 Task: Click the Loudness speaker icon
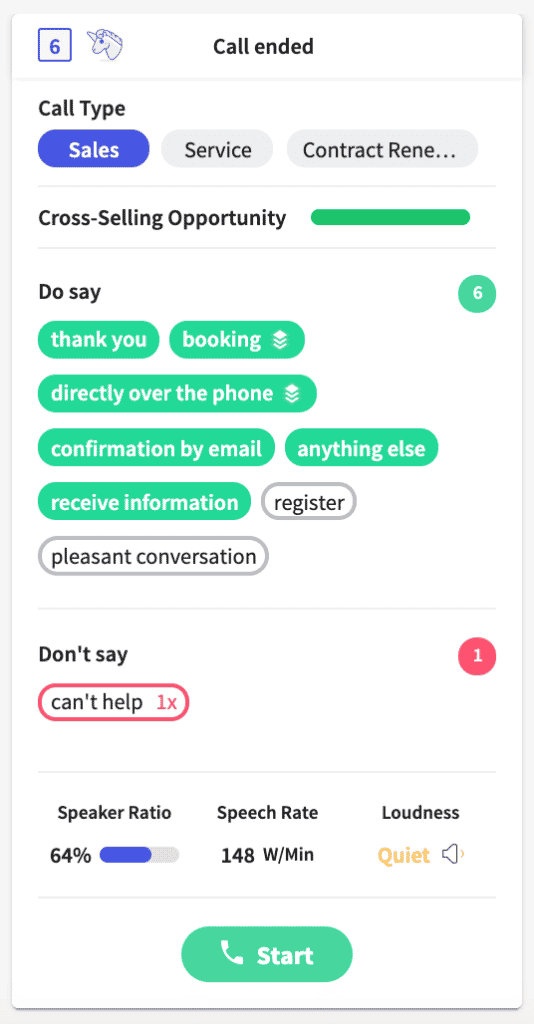pyautogui.click(x=453, y=854)
